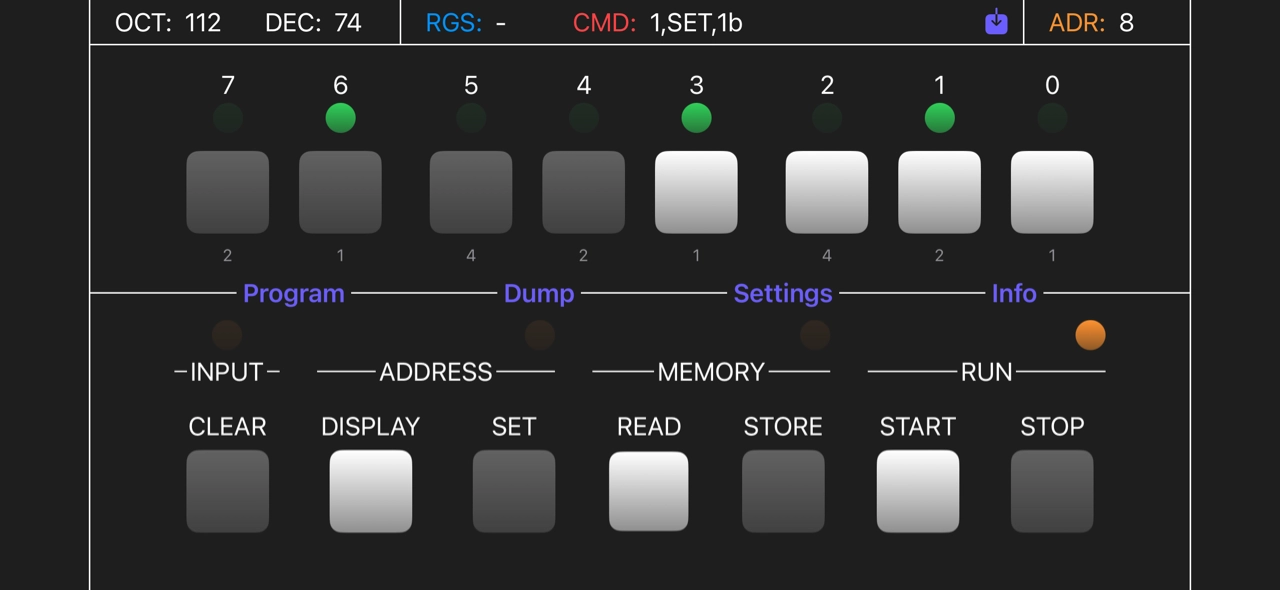The image size is (1280, 590).
Task: Click the lit green LED for bit 6
Action: [x=340, y=118]
